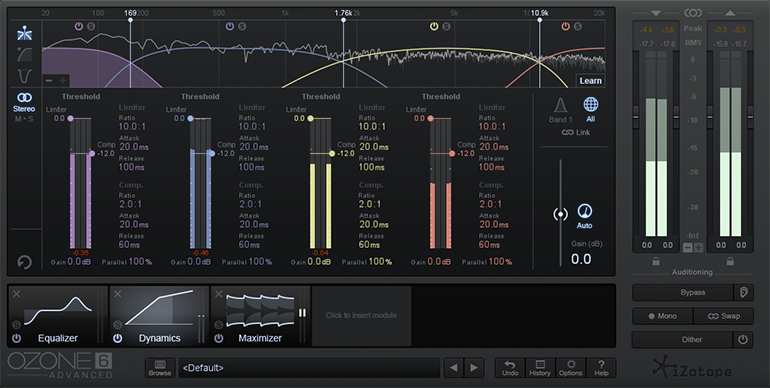Select the Band 1 view icon
This screenshot has height=388, width=770.
(560, 110)
